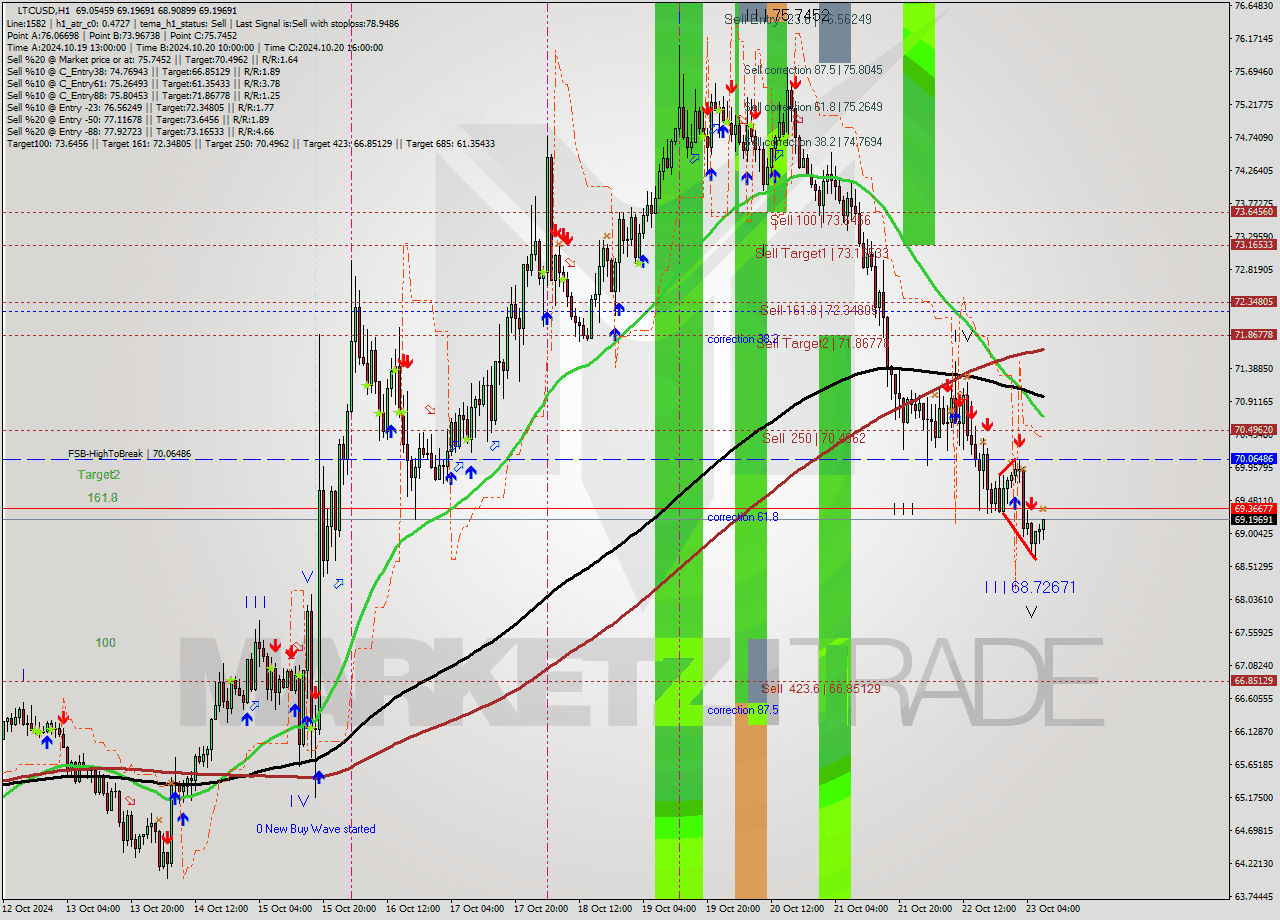Click the blue 'correction 38.2' label
Screen dimensions: 1280x920
point(743,339)
